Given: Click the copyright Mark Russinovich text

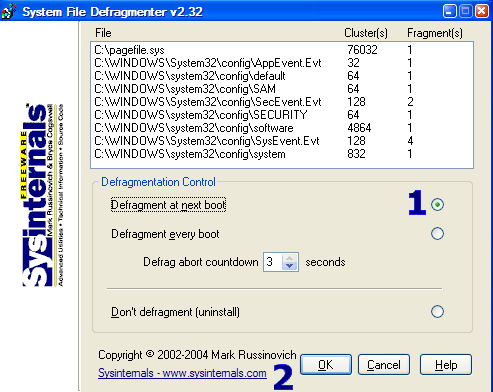Looking at the screenshot, I should 197,355.
